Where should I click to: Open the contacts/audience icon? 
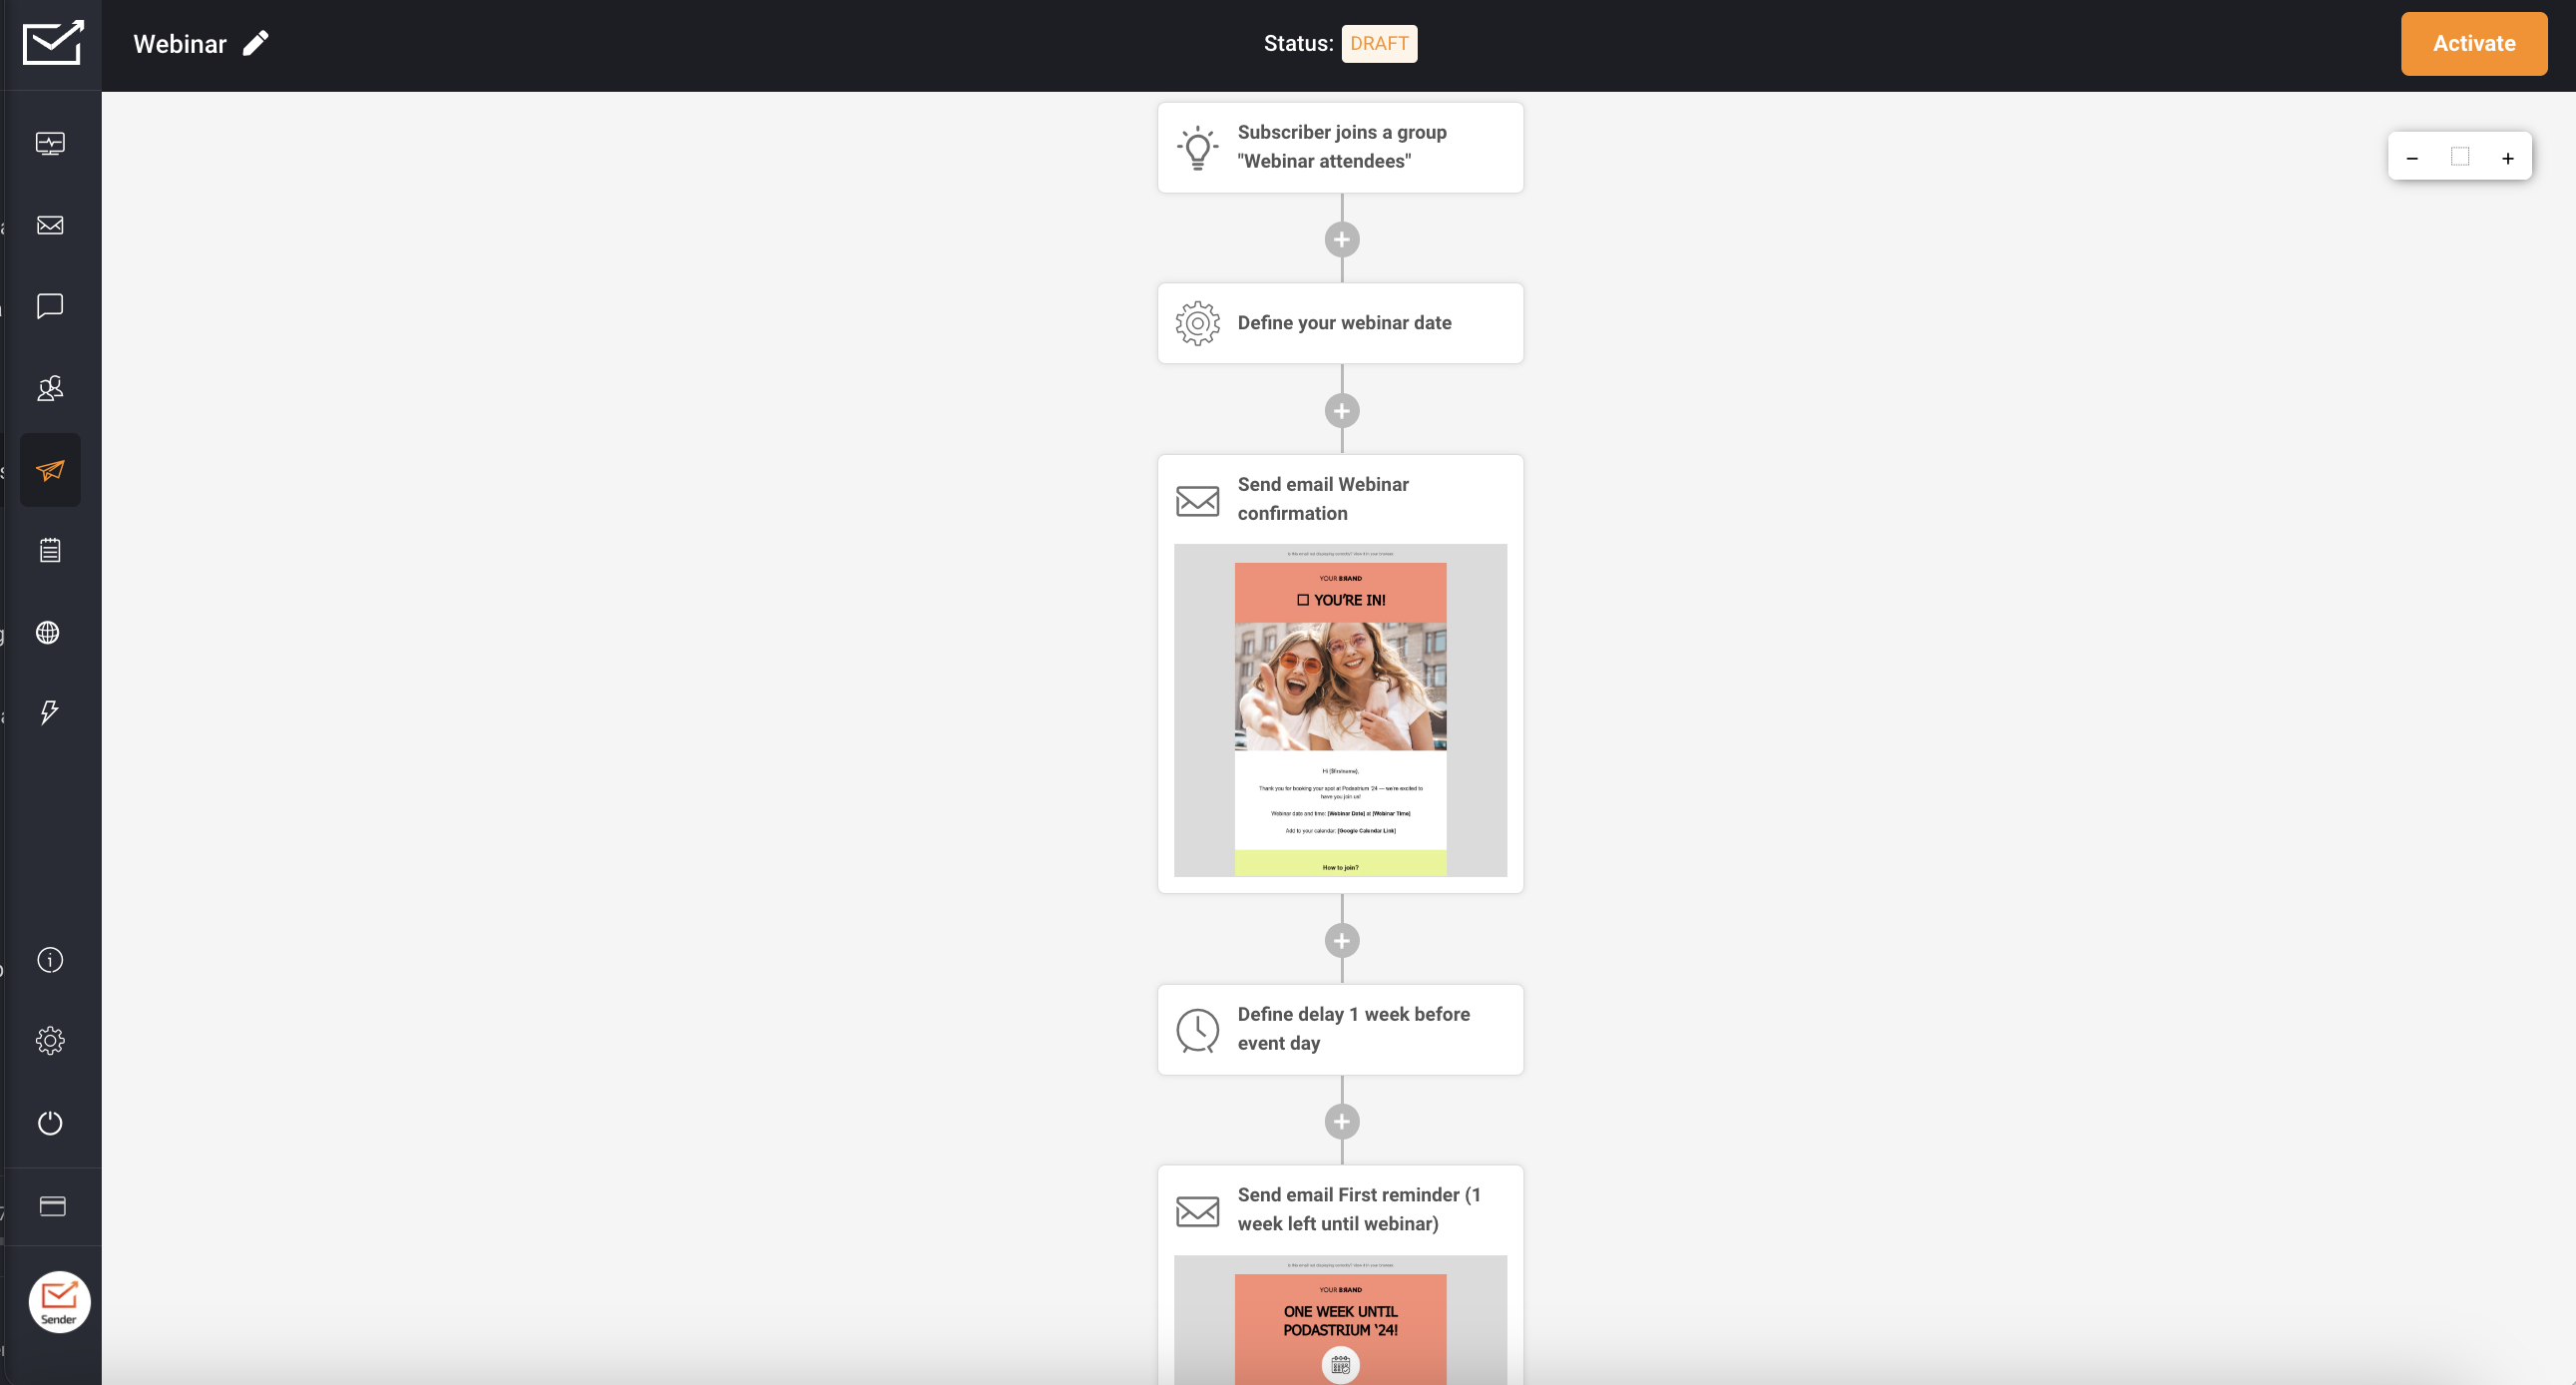50,389
